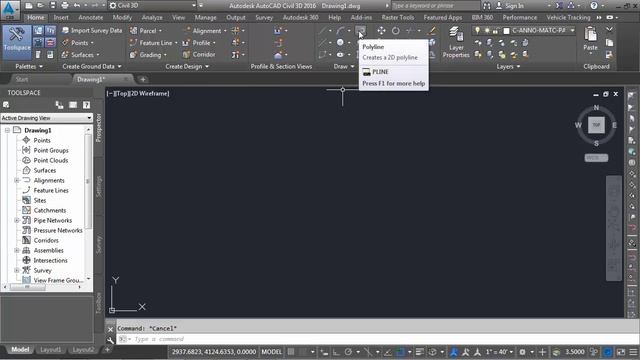Click the Corridor button
This screenshot has width=640, height=360.
coord(199,54)
